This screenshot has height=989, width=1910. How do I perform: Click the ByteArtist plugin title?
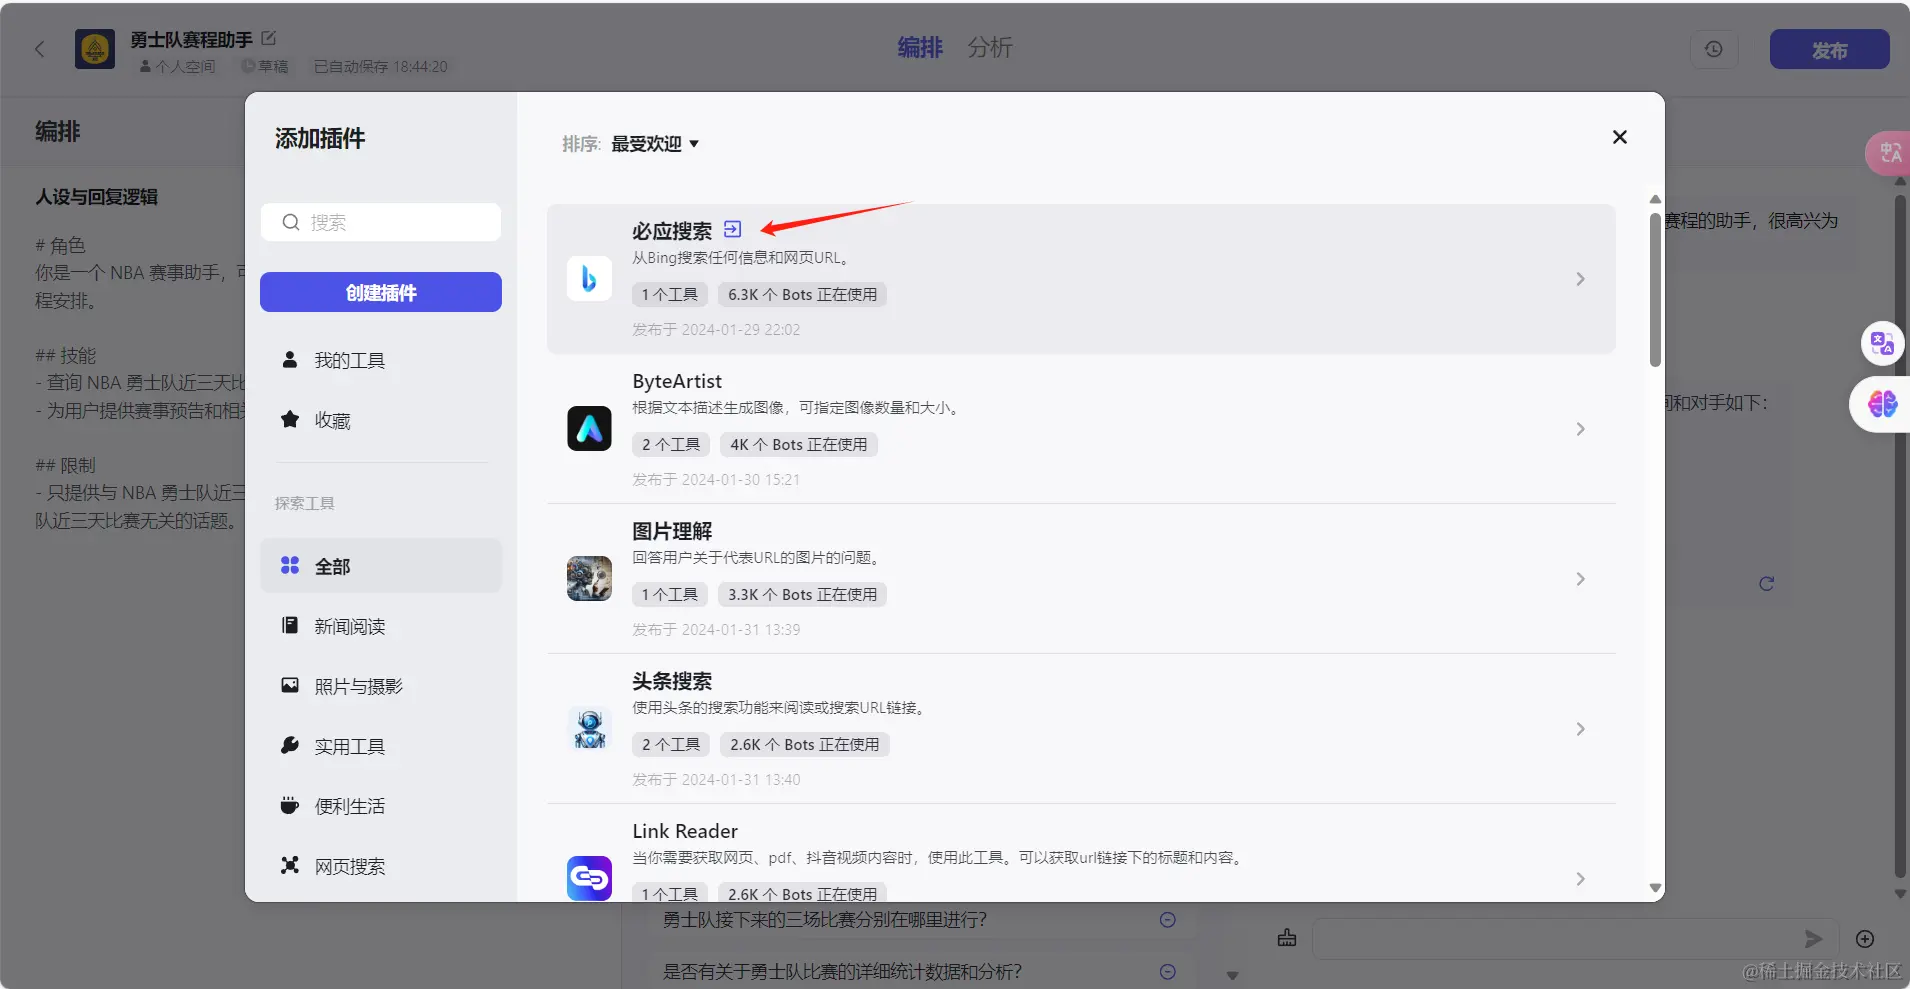point(677,381)
